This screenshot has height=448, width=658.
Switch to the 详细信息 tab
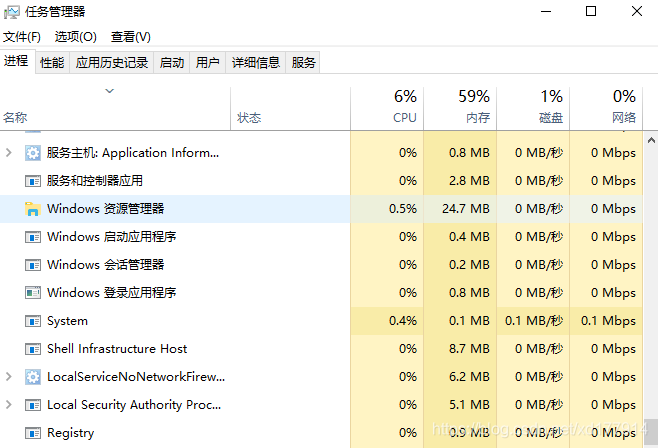click(x=256, y=63)
